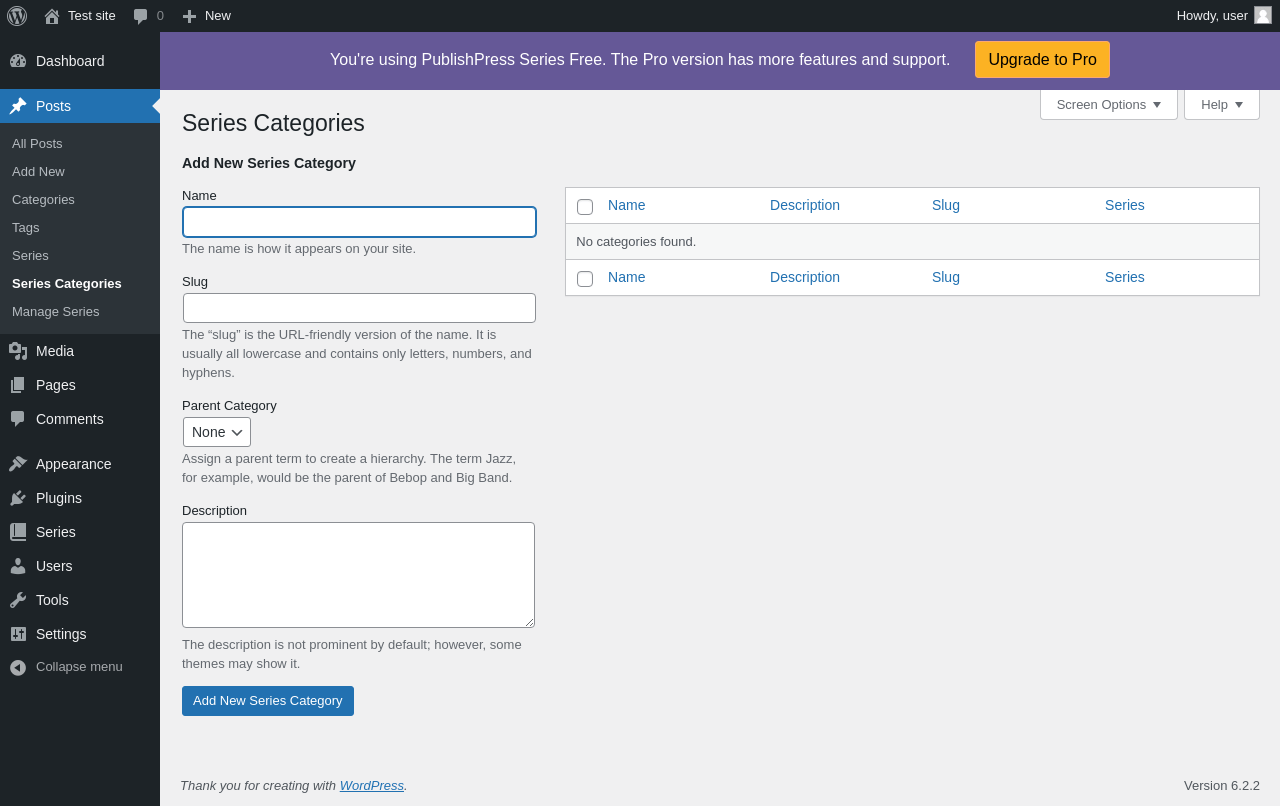Click the Appearance paintbrush icon
Image resolution: width=1280 pixels, height=806 pixels.
coord(18,464)
